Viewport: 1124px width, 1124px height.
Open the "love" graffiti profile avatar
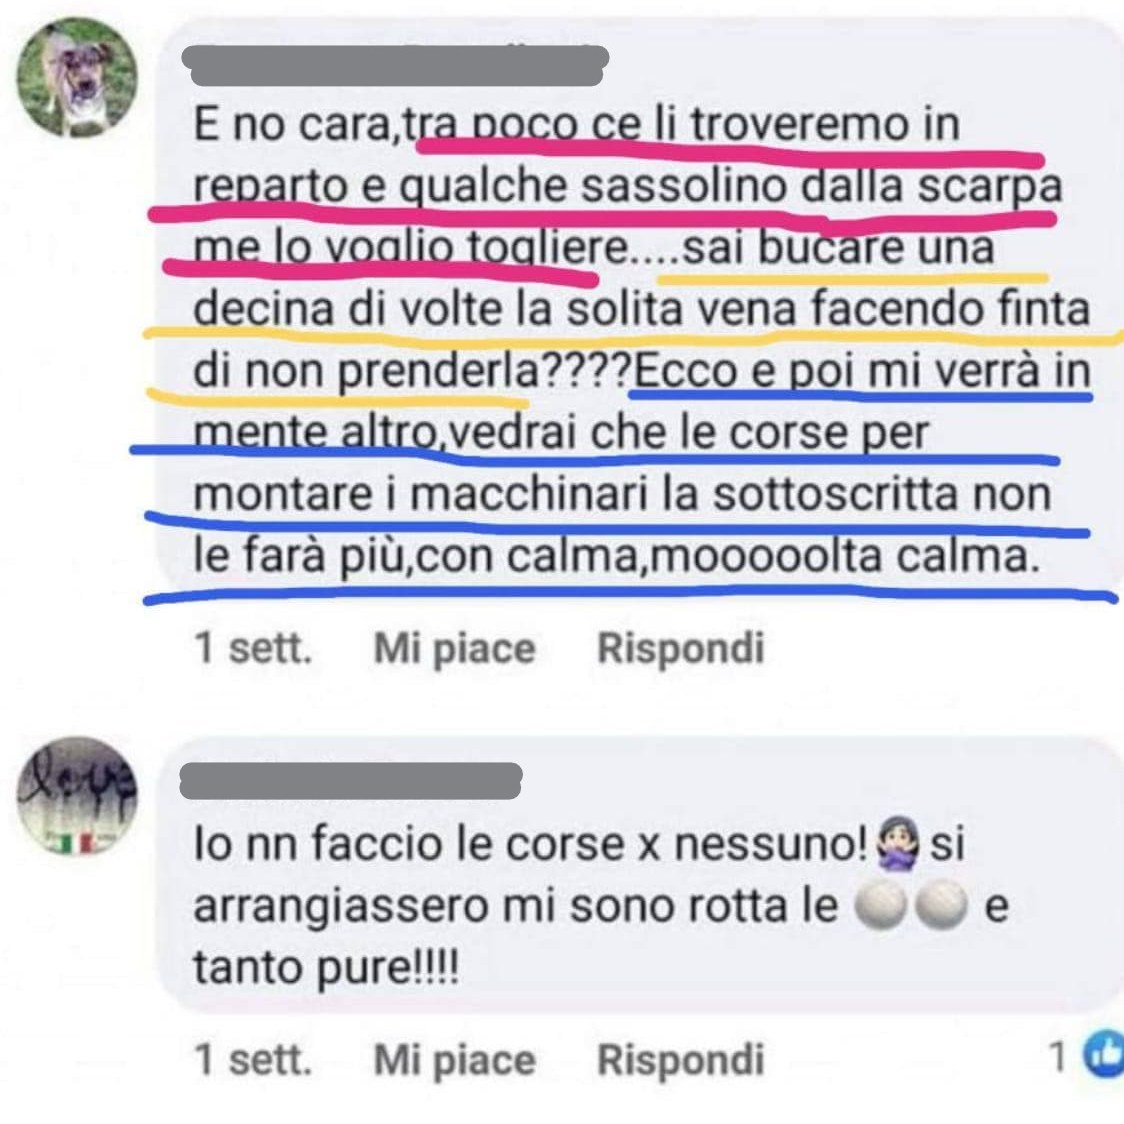(77, 796)
